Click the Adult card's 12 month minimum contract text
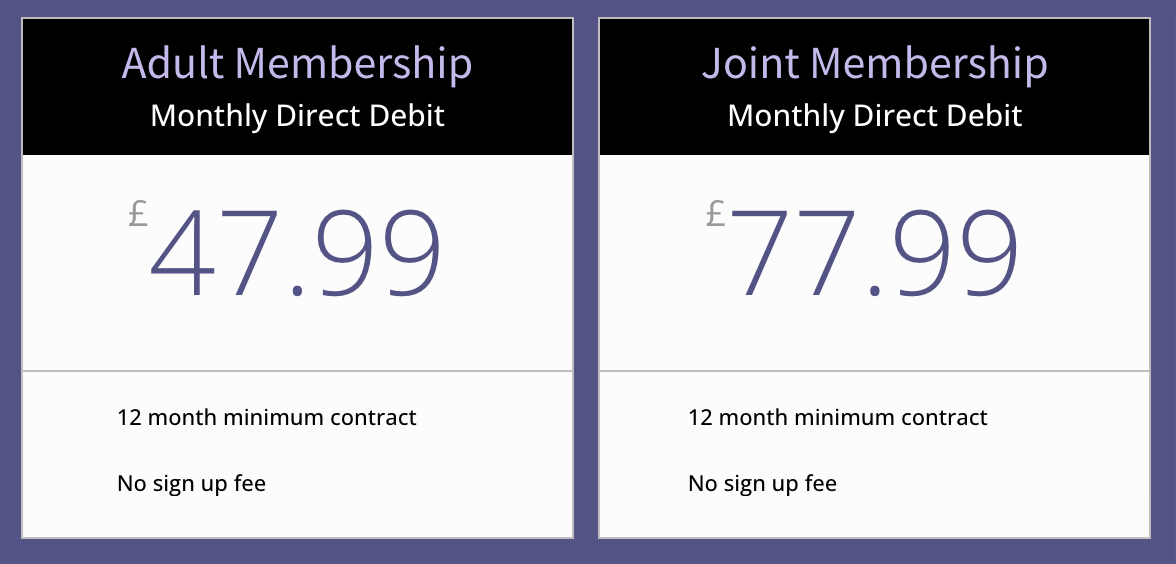This screenshot has height=564, width=1176. pos(266,417)
